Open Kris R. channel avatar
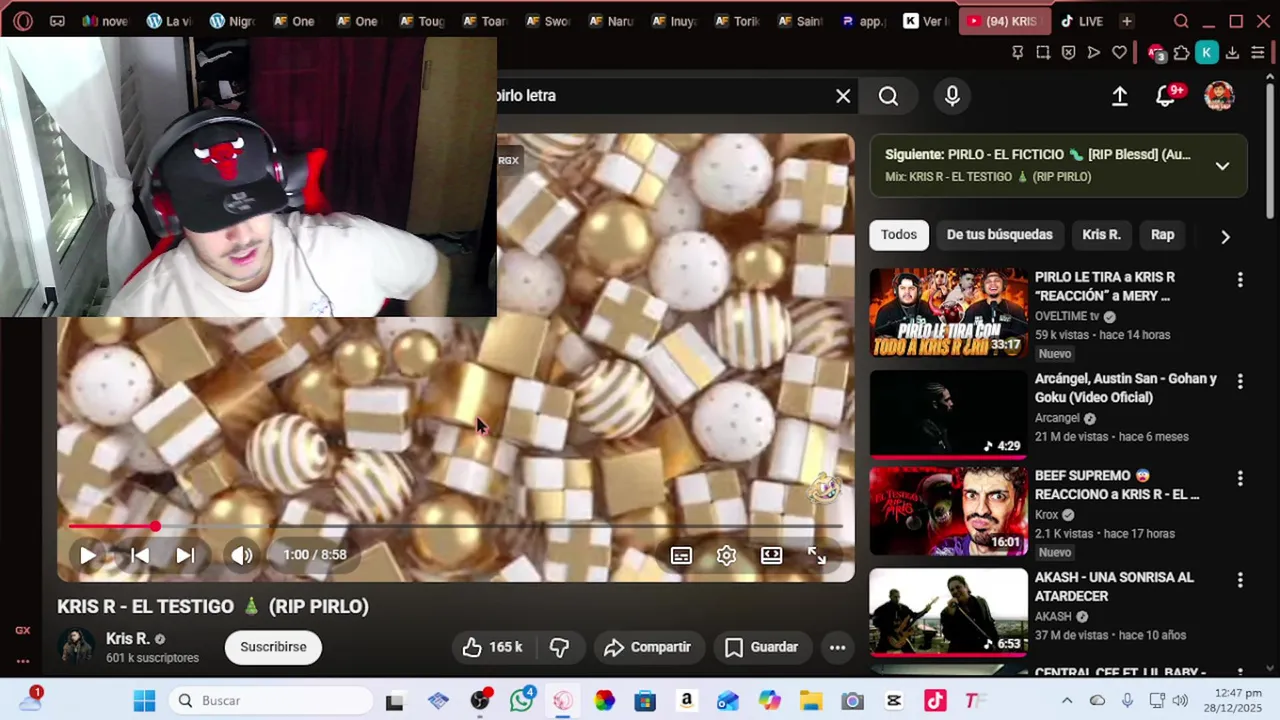Viewport: 1280px width, 720px height. (75, 647)
